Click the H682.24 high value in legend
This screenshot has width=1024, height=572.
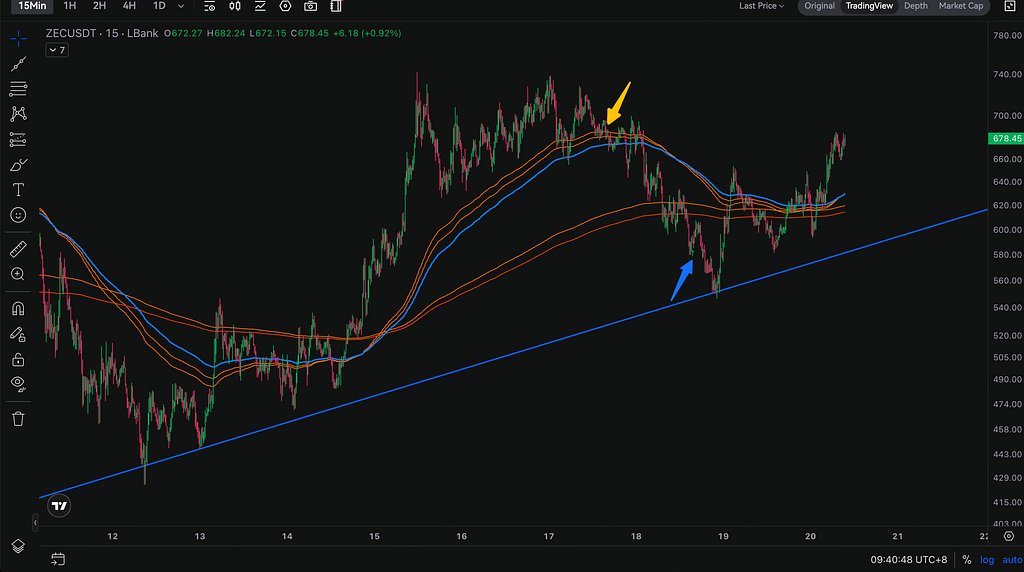tap(226, 33)
